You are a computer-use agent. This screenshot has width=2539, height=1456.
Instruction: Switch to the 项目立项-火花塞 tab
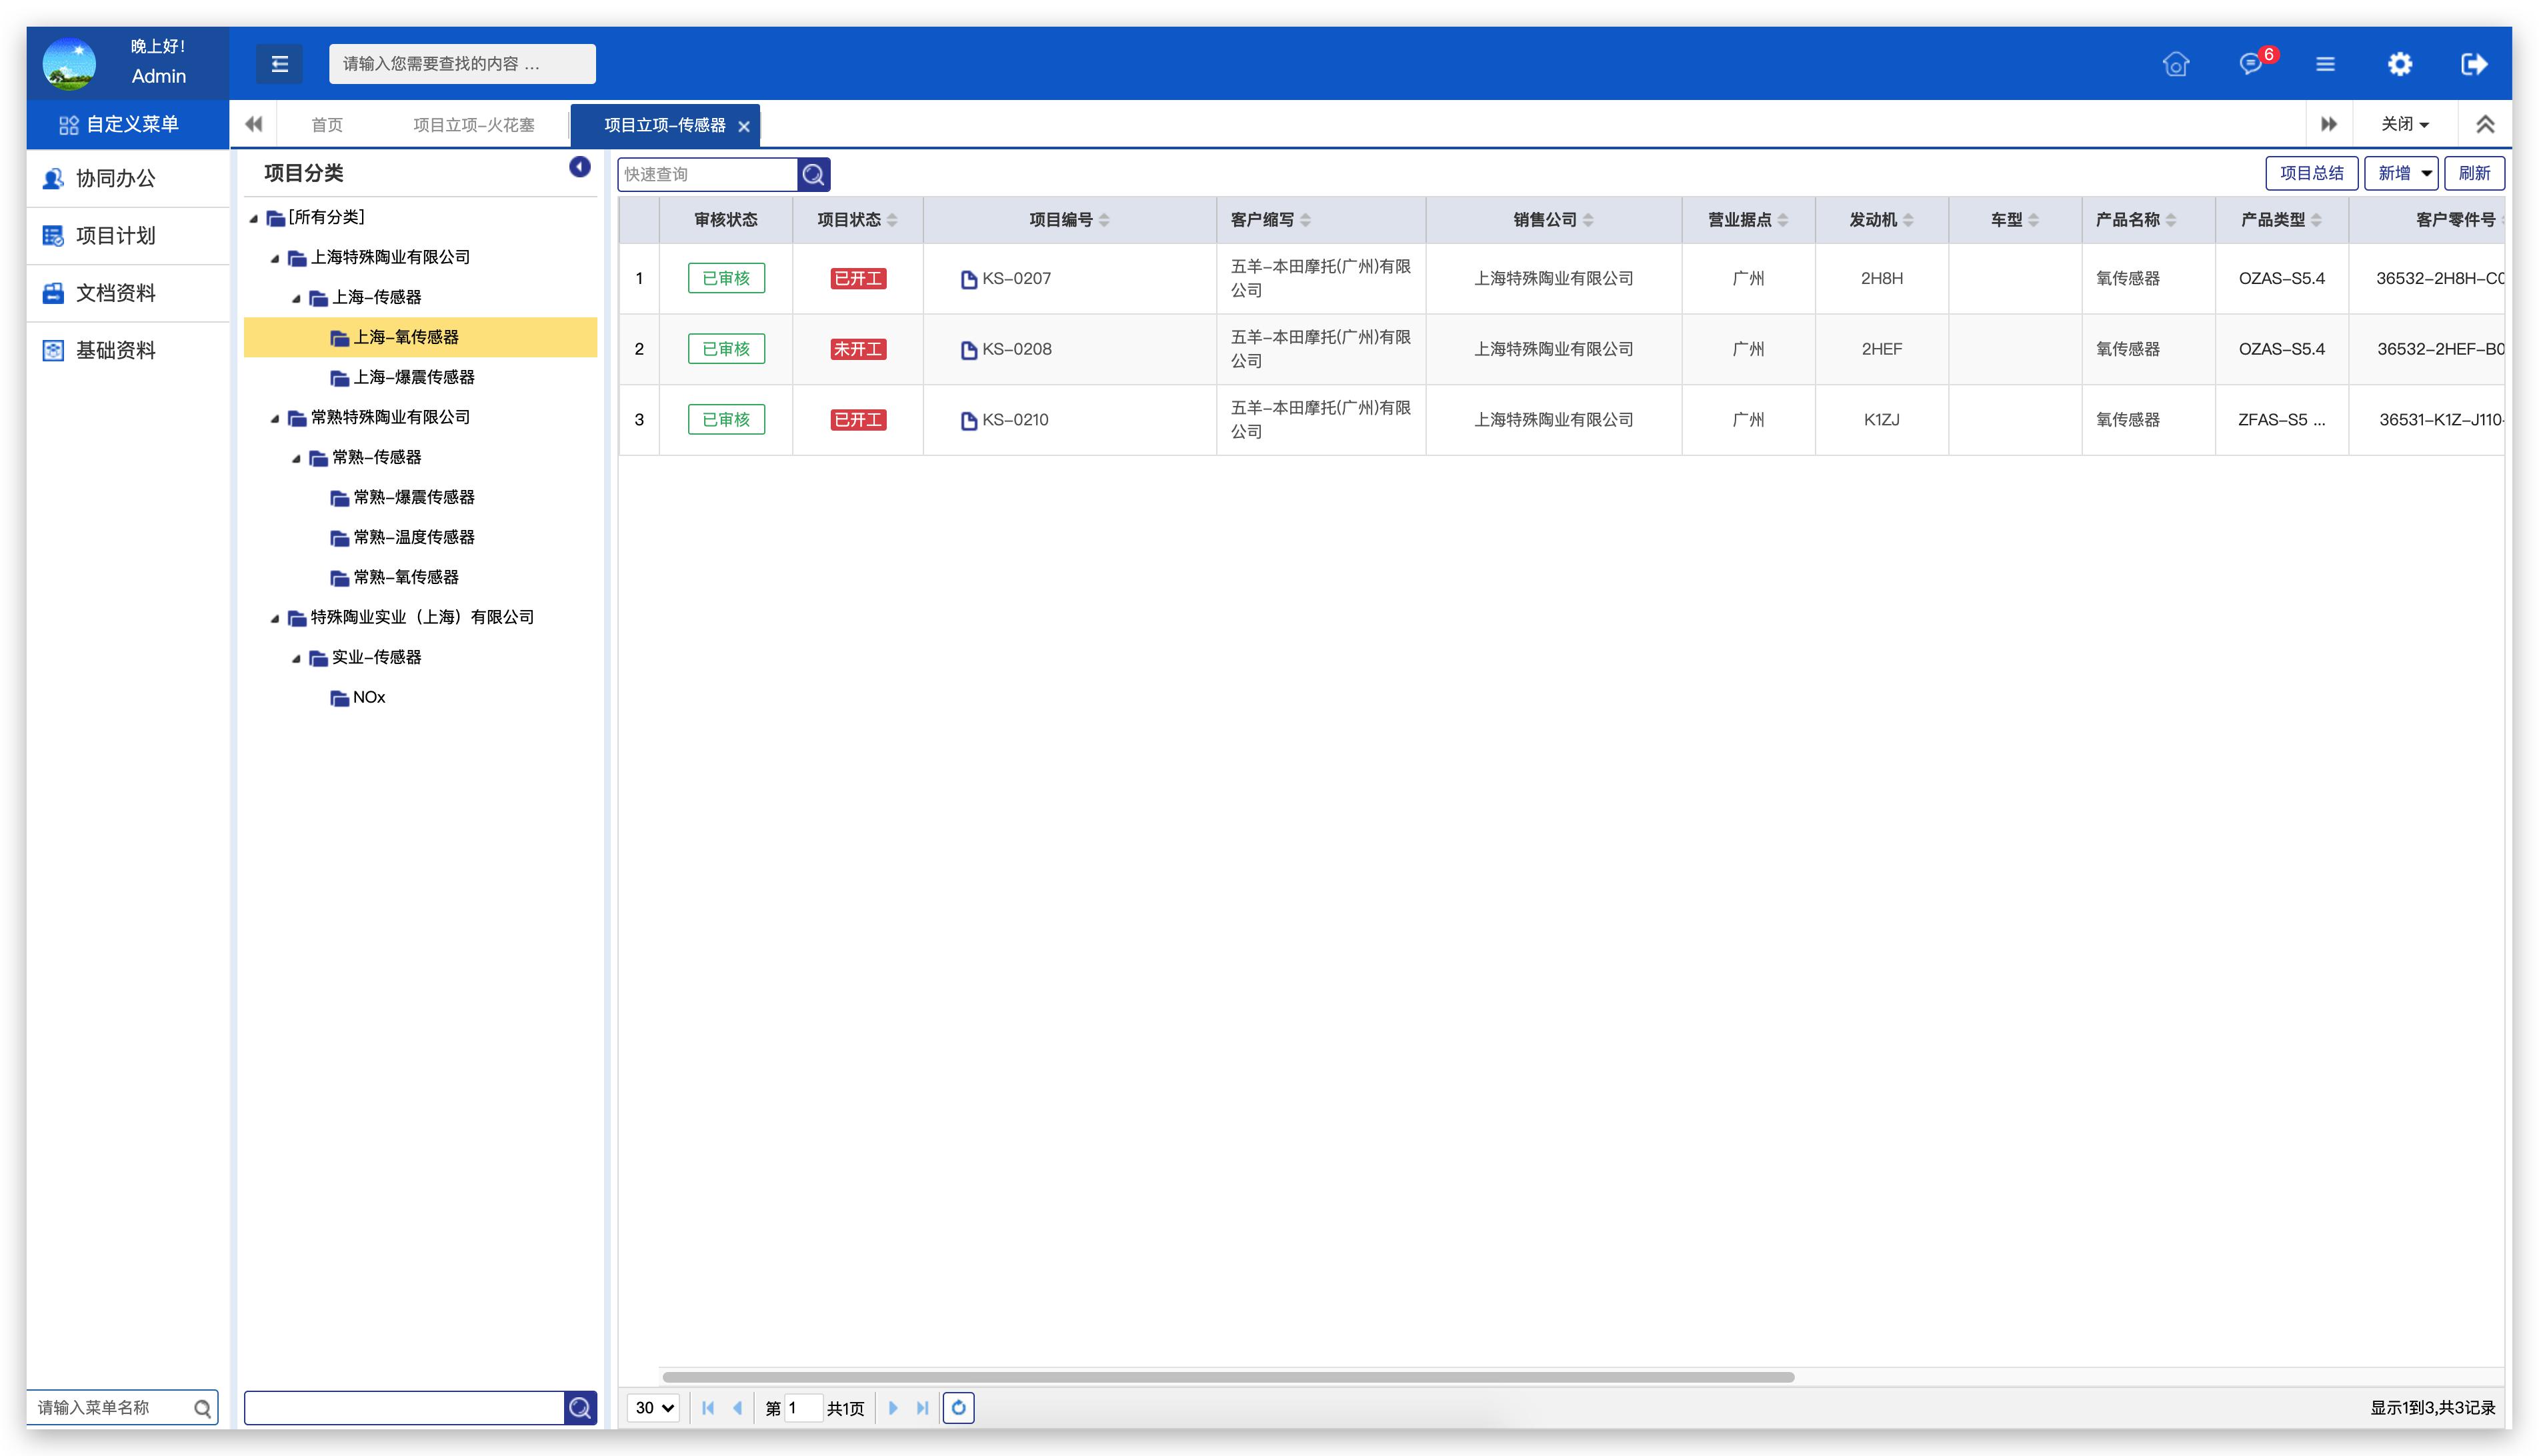click(x=473, y=125)
